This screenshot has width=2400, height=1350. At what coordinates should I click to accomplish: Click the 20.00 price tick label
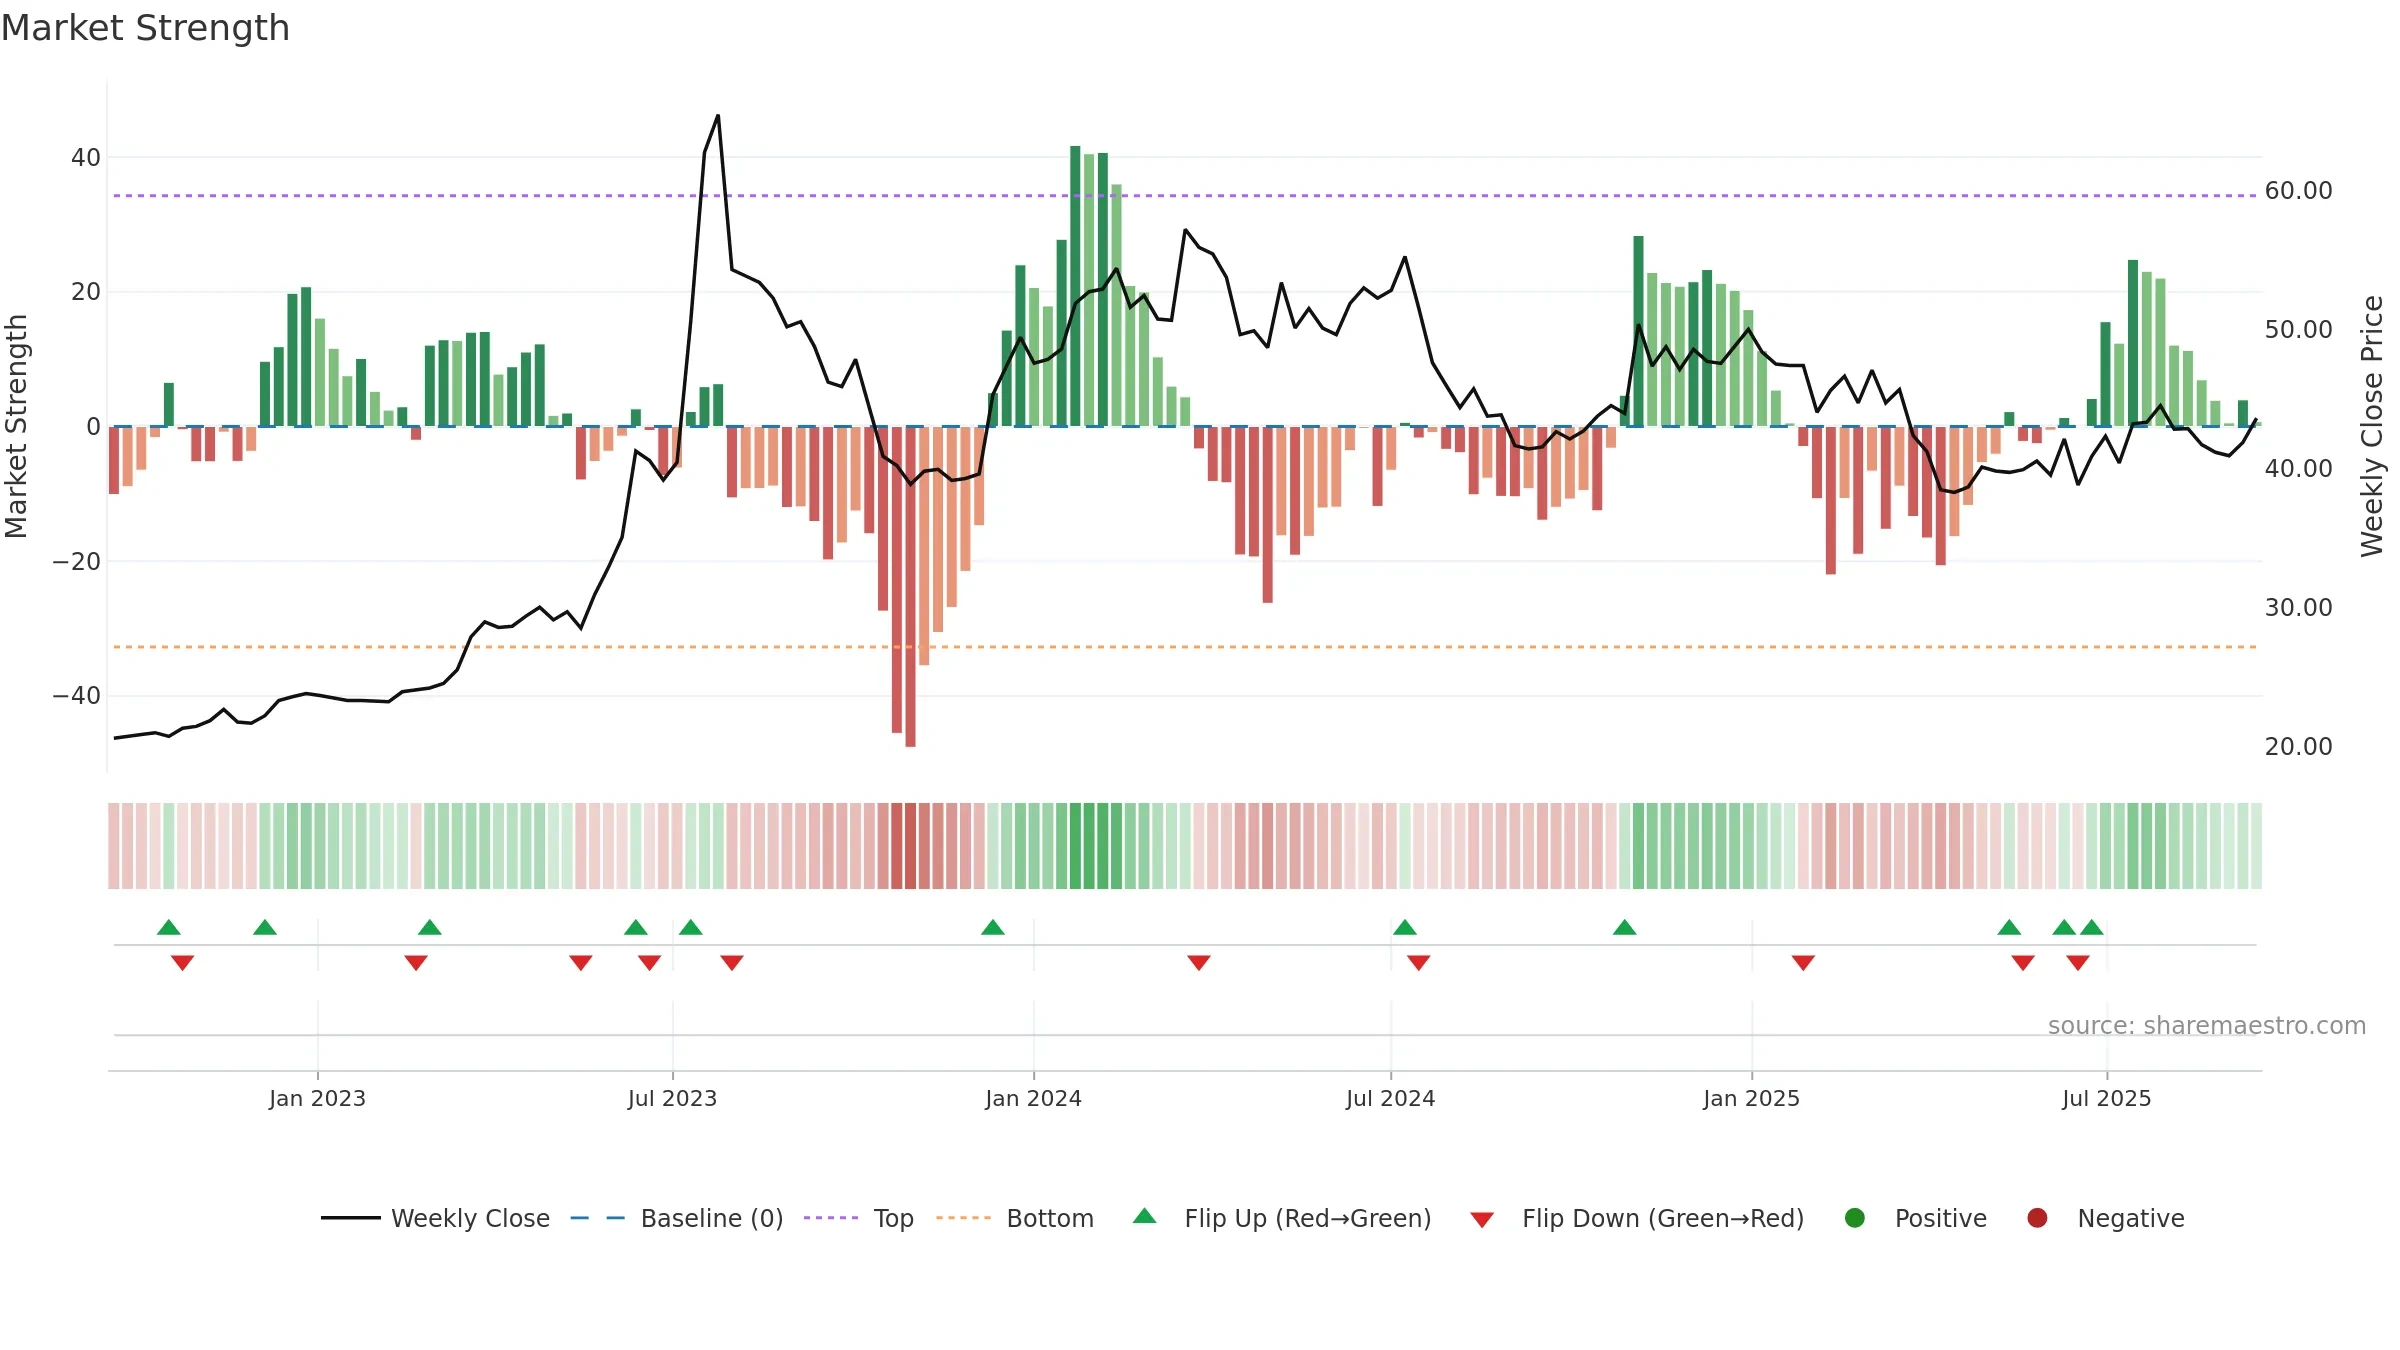2298,746
